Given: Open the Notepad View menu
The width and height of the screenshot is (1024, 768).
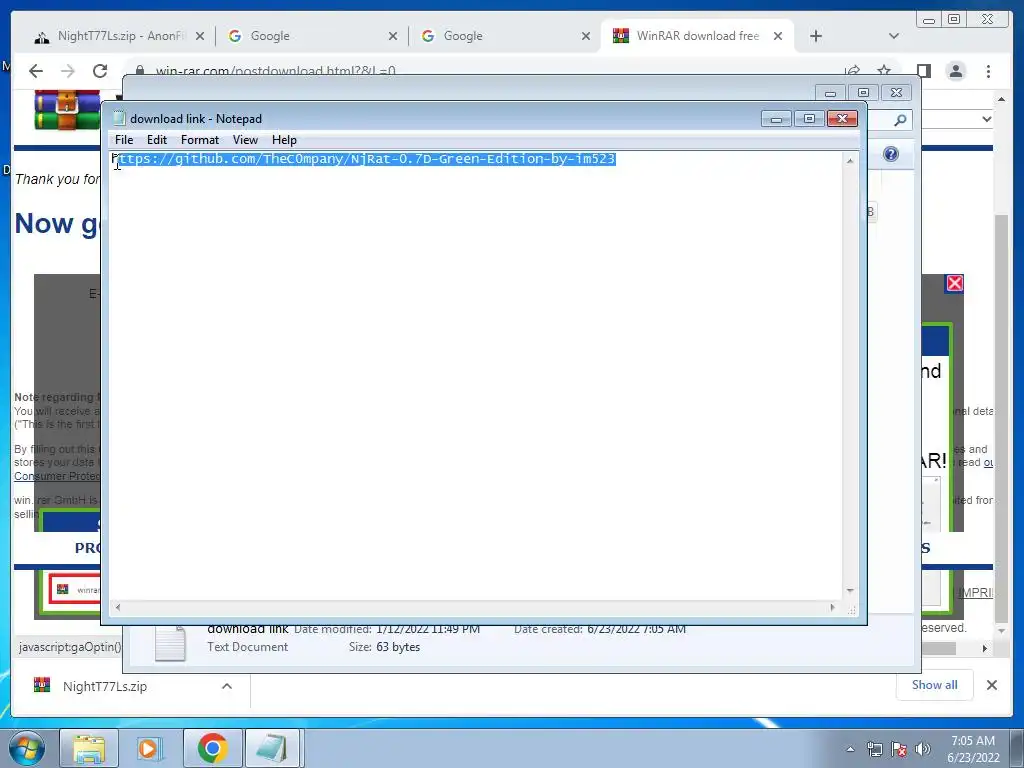Looking at the screenshot, I should click(246, 140).
